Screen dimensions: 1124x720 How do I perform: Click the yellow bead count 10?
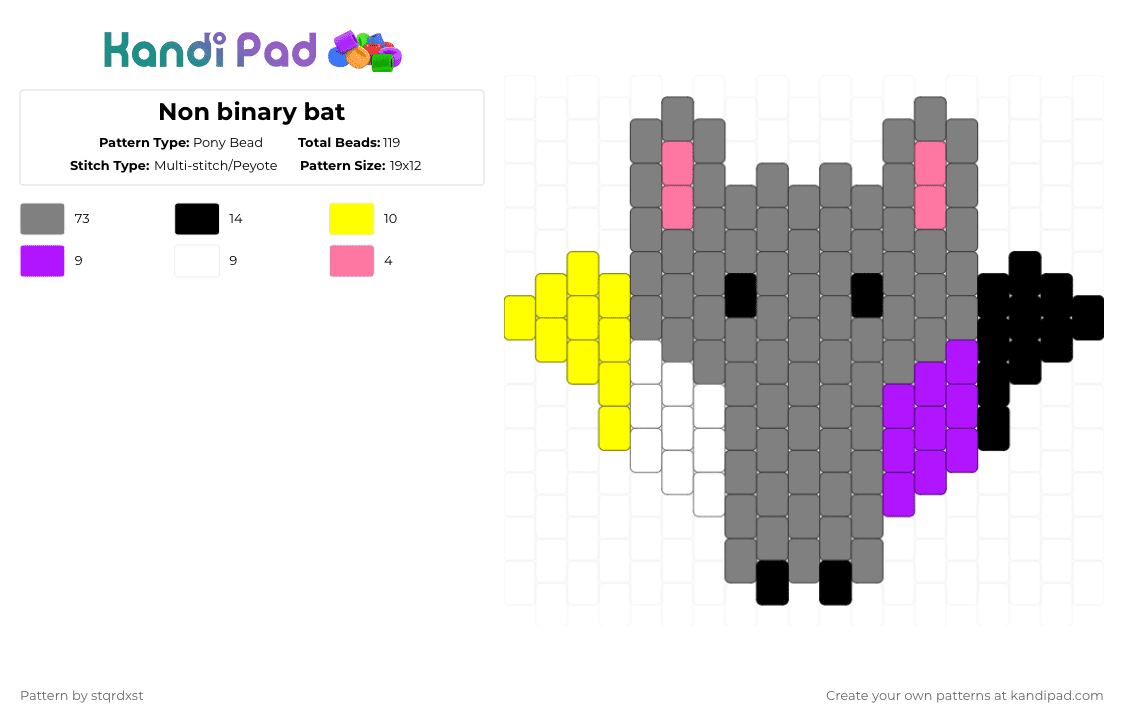390,219
